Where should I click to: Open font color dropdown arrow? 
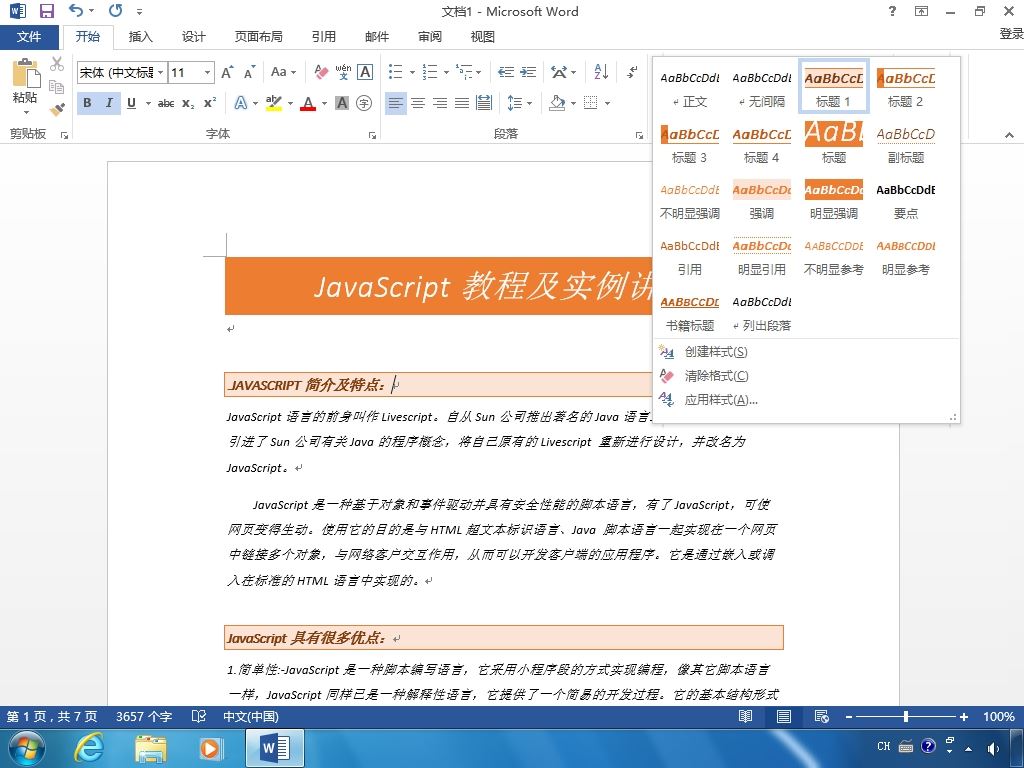pos(324,103)
